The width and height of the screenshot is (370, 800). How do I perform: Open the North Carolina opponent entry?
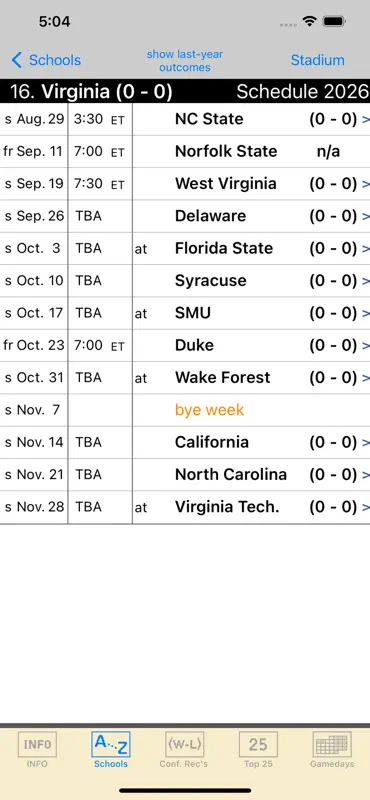tap(231, 474)
